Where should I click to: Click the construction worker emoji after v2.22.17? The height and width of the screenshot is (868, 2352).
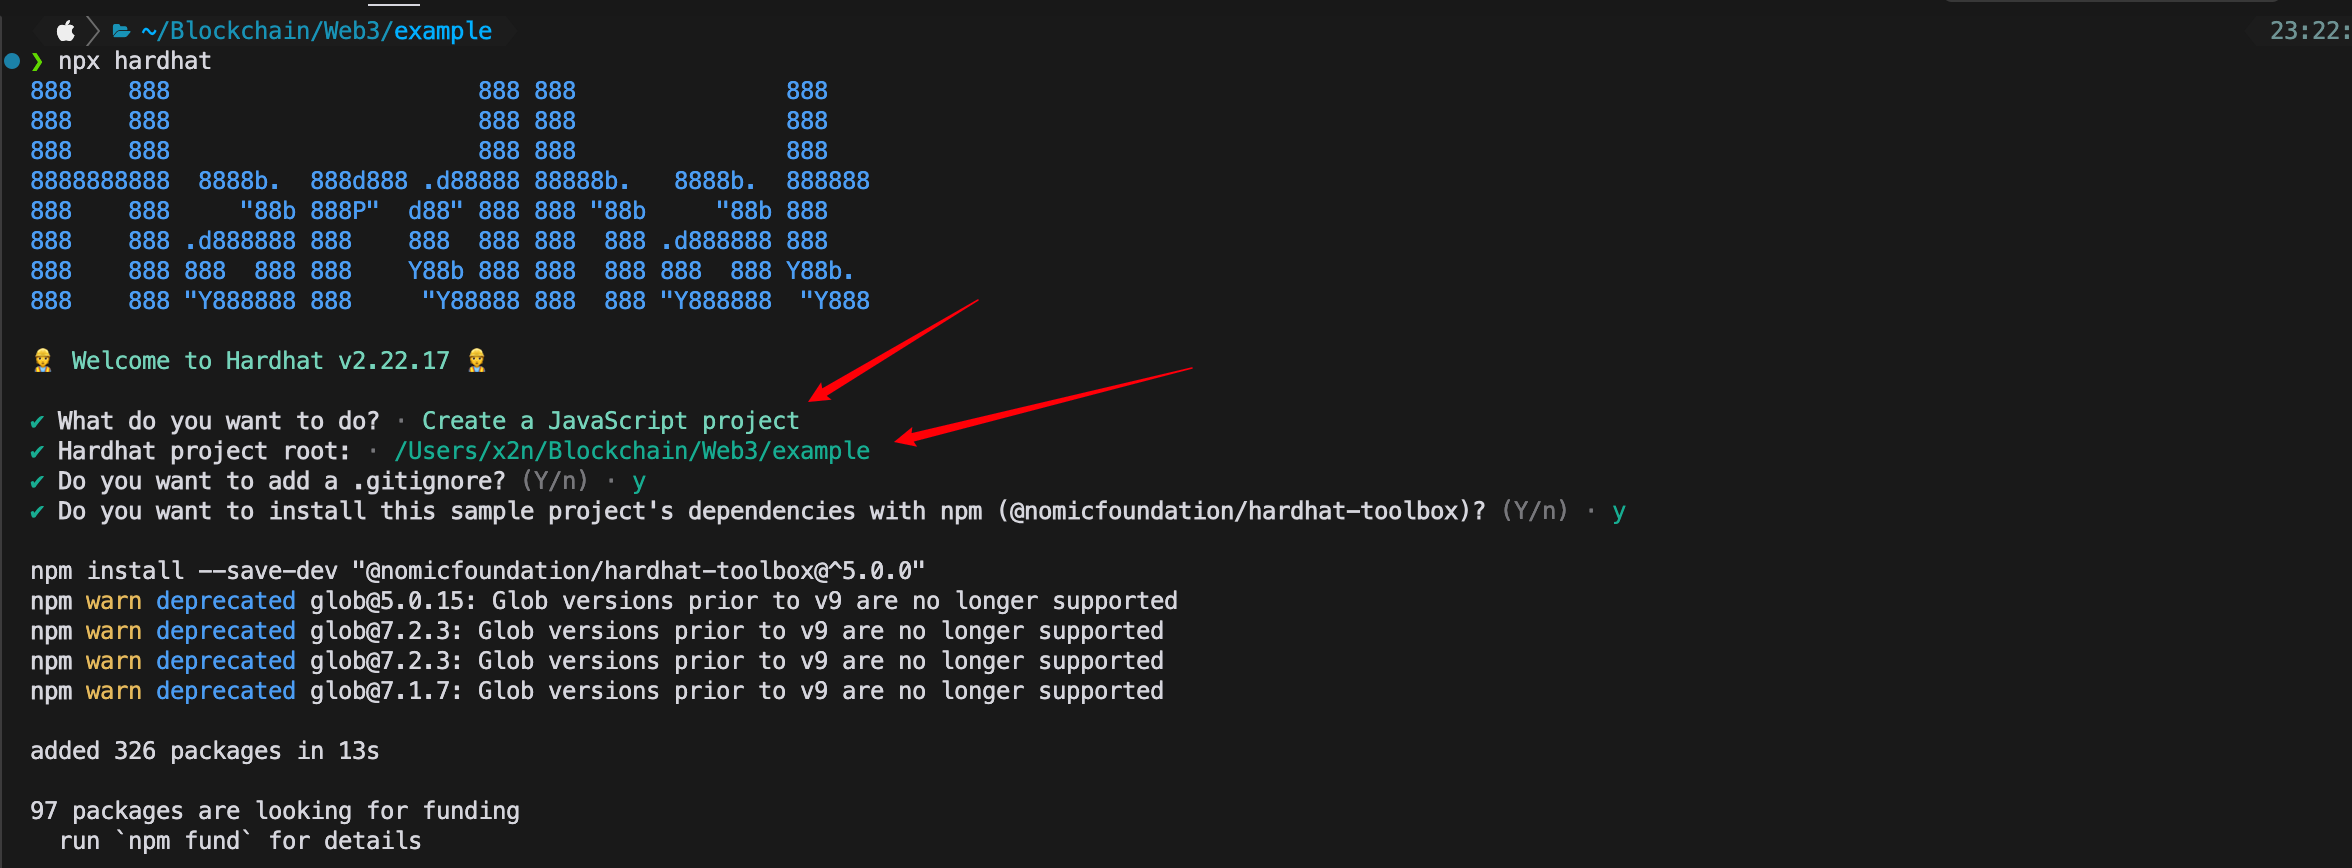477,360
